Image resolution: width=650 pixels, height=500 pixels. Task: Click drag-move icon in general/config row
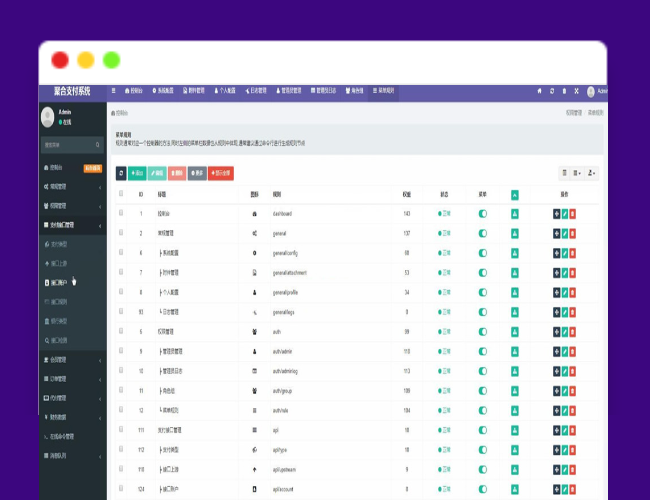556,253
